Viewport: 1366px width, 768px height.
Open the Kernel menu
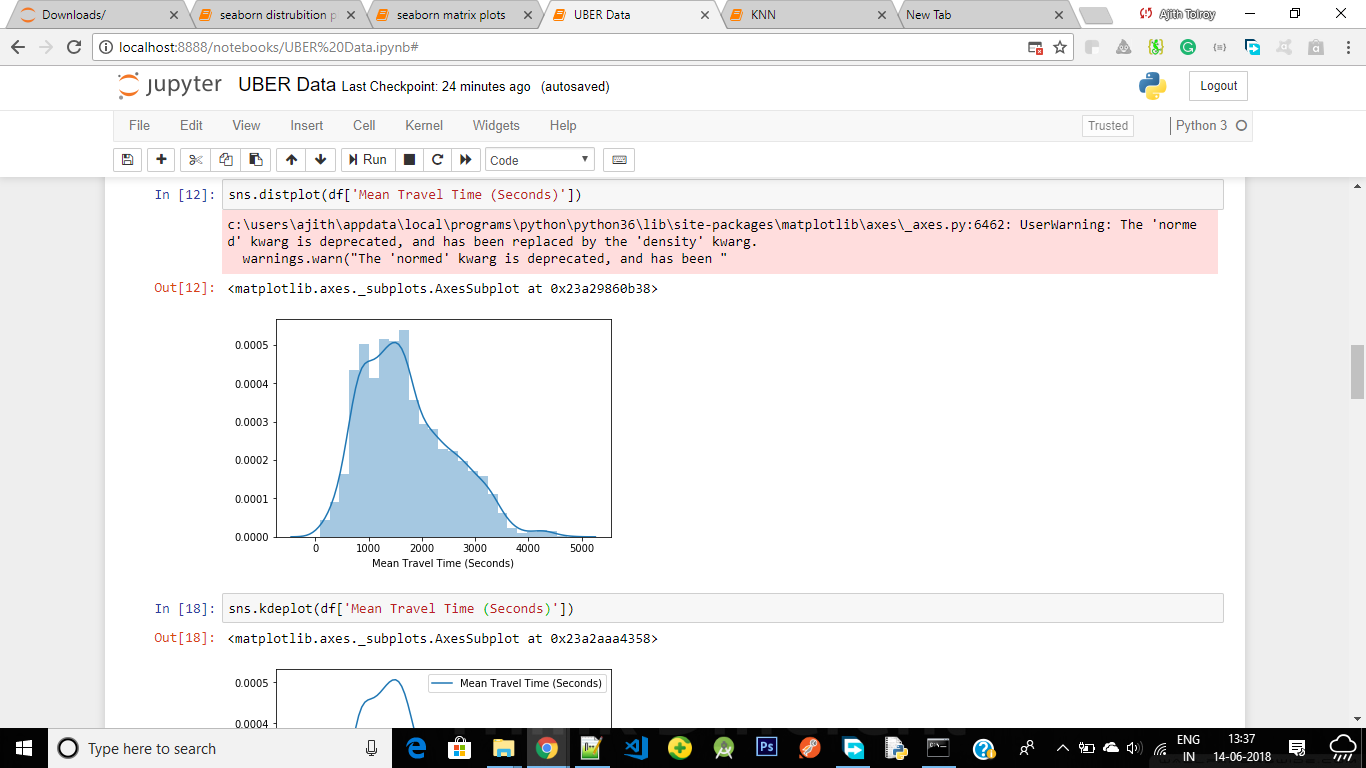click(423, 125)
